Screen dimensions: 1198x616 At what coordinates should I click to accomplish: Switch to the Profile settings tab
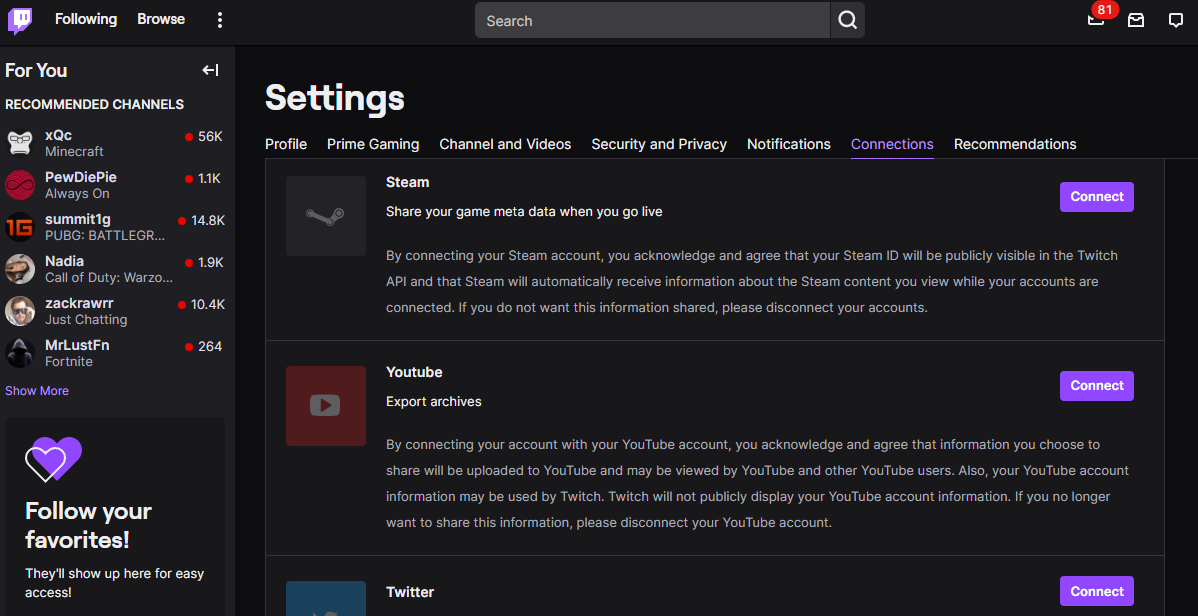286,144
